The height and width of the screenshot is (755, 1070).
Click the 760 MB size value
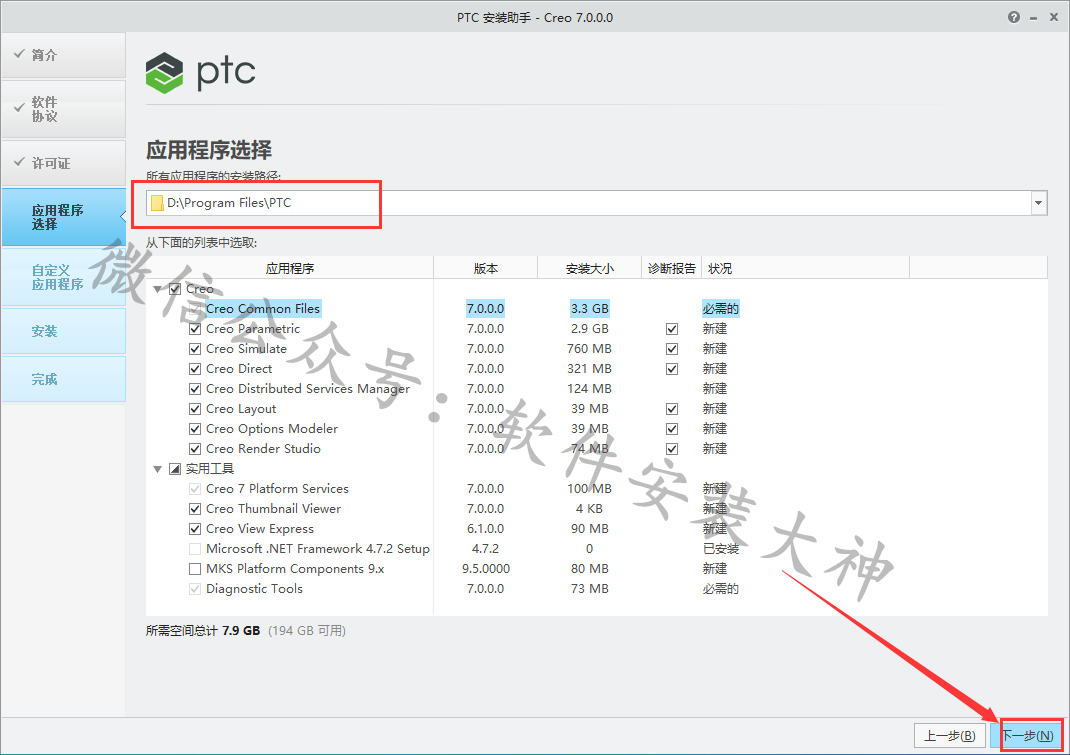(590, 349)
